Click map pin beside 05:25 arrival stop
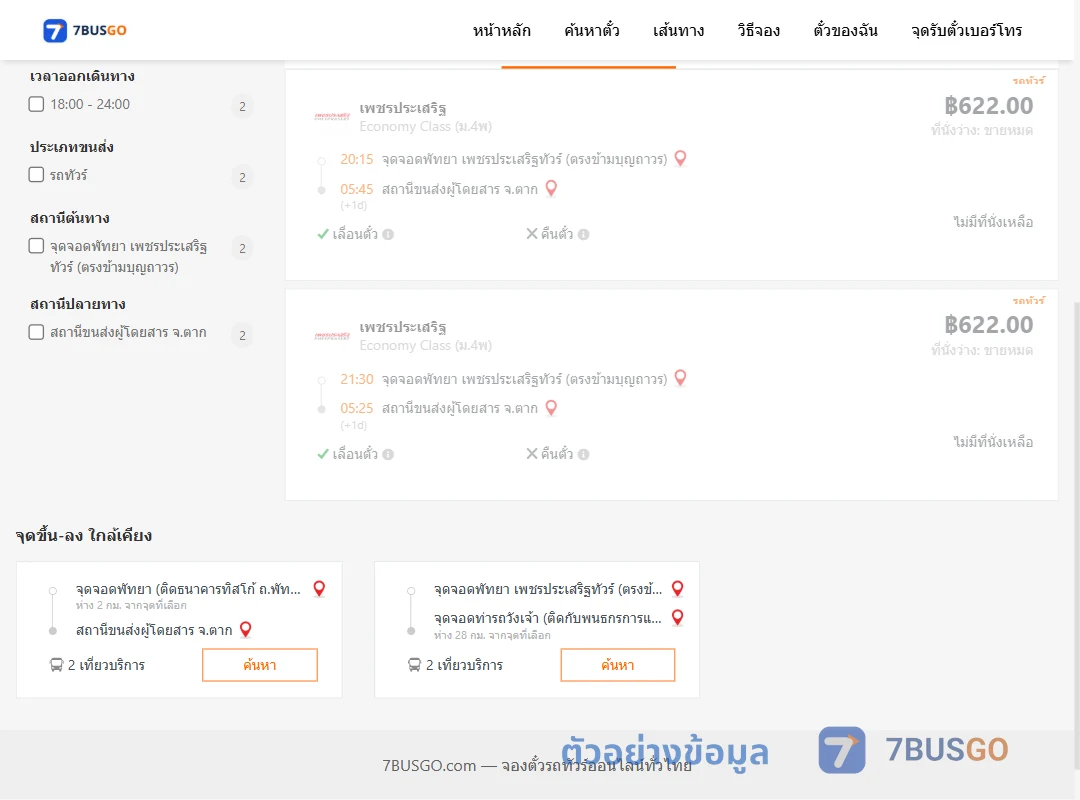The width and height of the screenshot is (1080, 800). [x=551, y=408]
